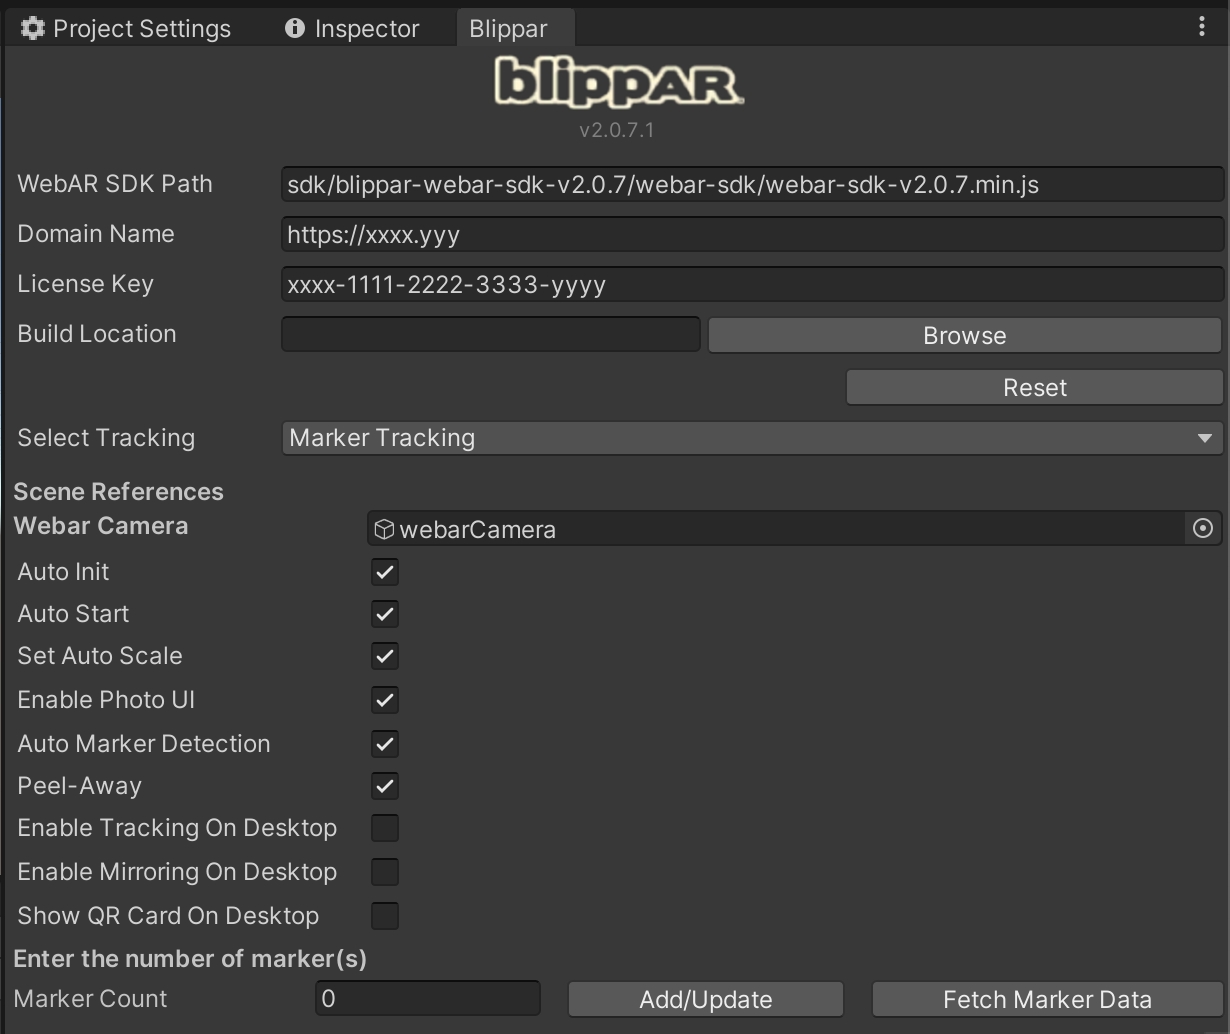Image resolution: width=1230 pixels, height=1034 pixels.
Task: Switch to the Project Settings tab
Action: click(126, 29)
